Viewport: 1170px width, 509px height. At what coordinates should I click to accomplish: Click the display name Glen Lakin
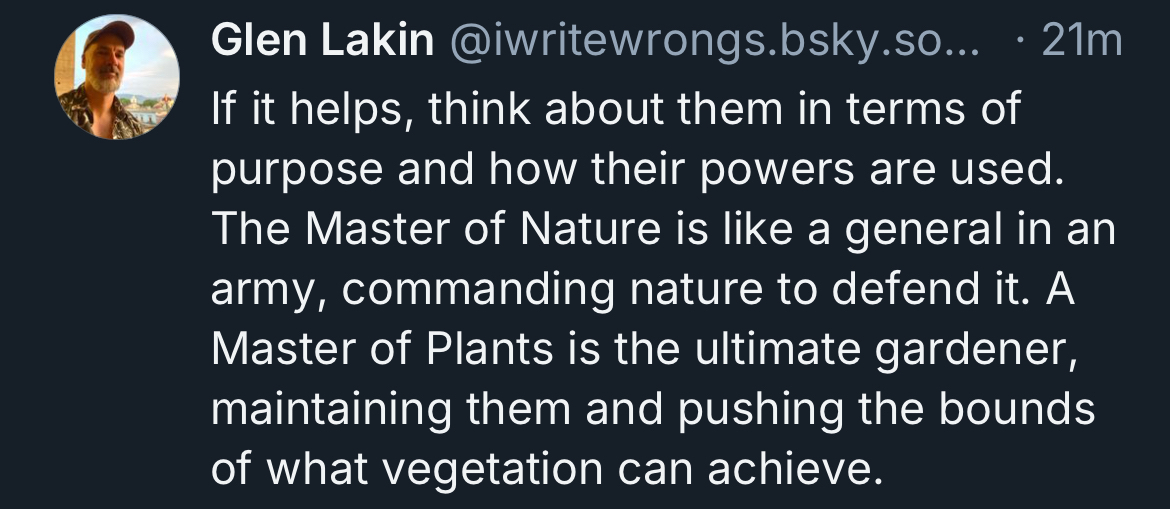point(322,42)
